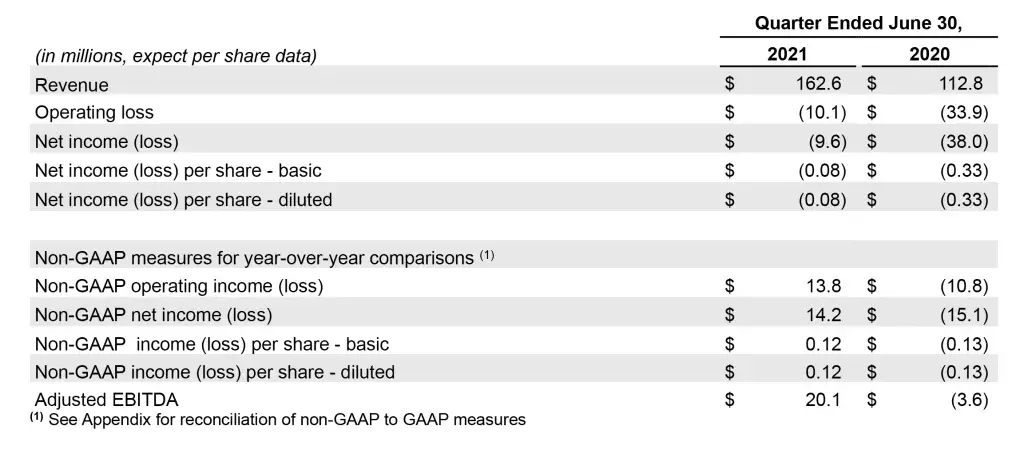Select the (15.1) Non-GAAP net loss value
The width and height of the screenshot is (1024, 450).
[964, 315]
